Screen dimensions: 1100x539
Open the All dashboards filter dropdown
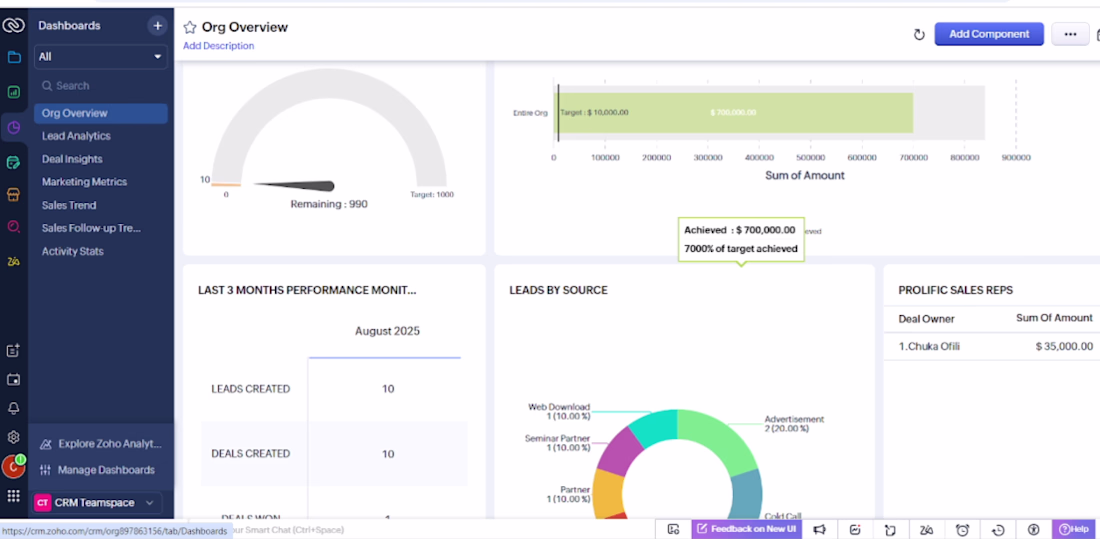pos(100,57)
